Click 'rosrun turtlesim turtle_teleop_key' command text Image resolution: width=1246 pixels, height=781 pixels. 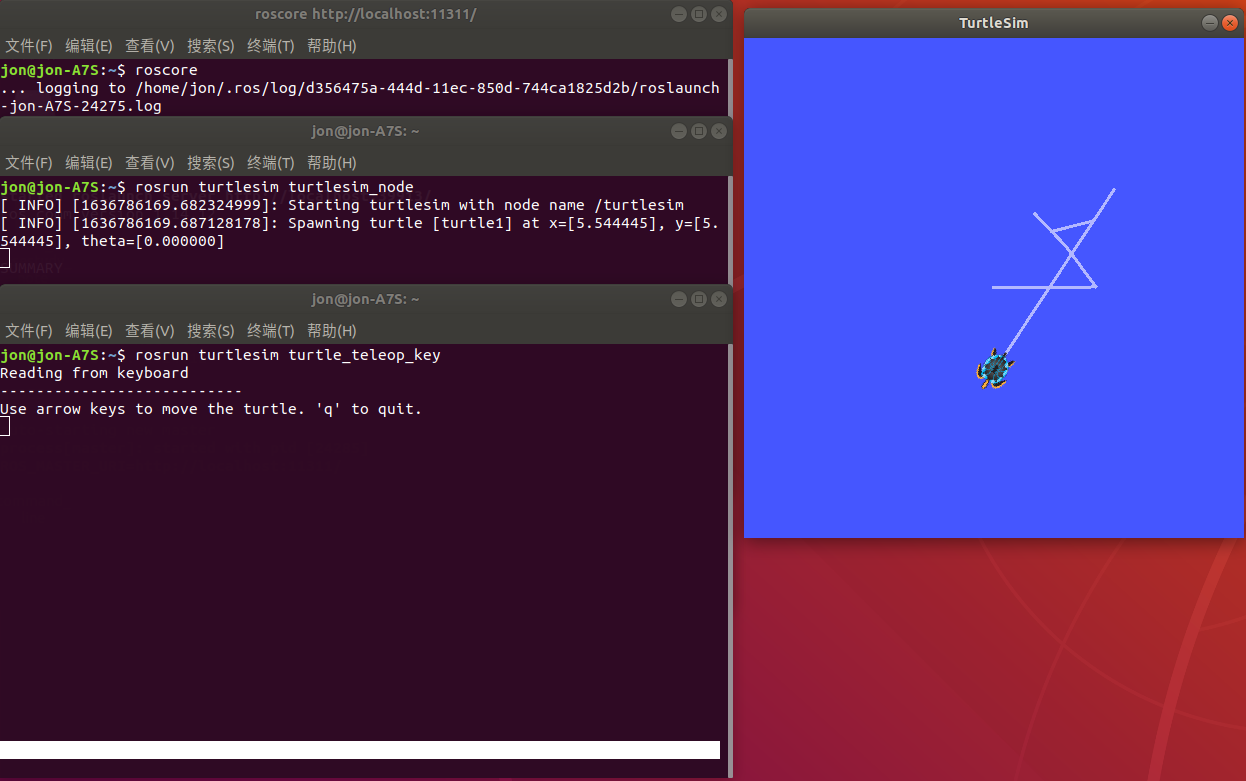click(287, 355)
